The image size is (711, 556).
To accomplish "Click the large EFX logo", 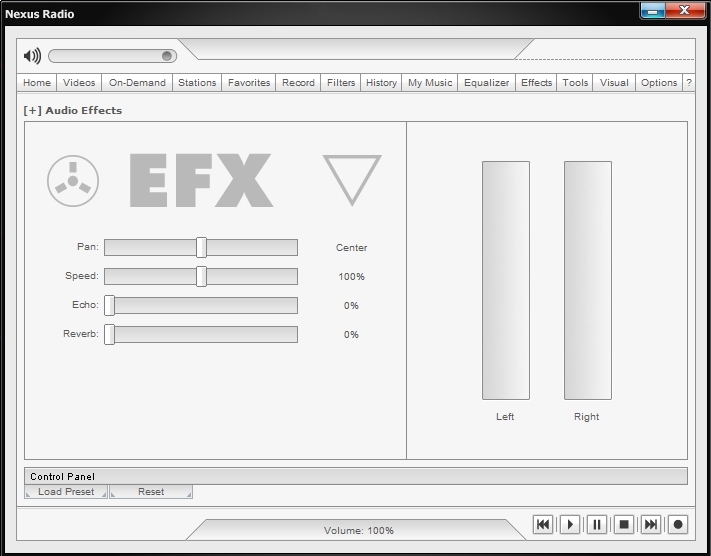I will pyautogui.click(x=201, y=180).
